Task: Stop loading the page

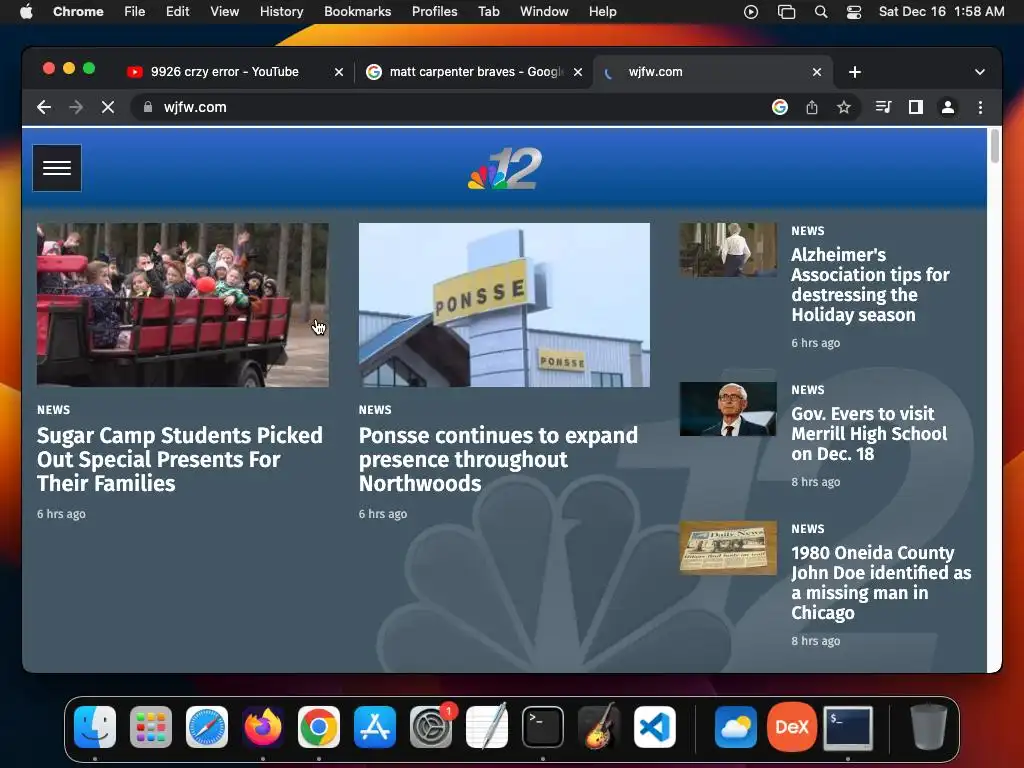Action: [x=108, y=107]
